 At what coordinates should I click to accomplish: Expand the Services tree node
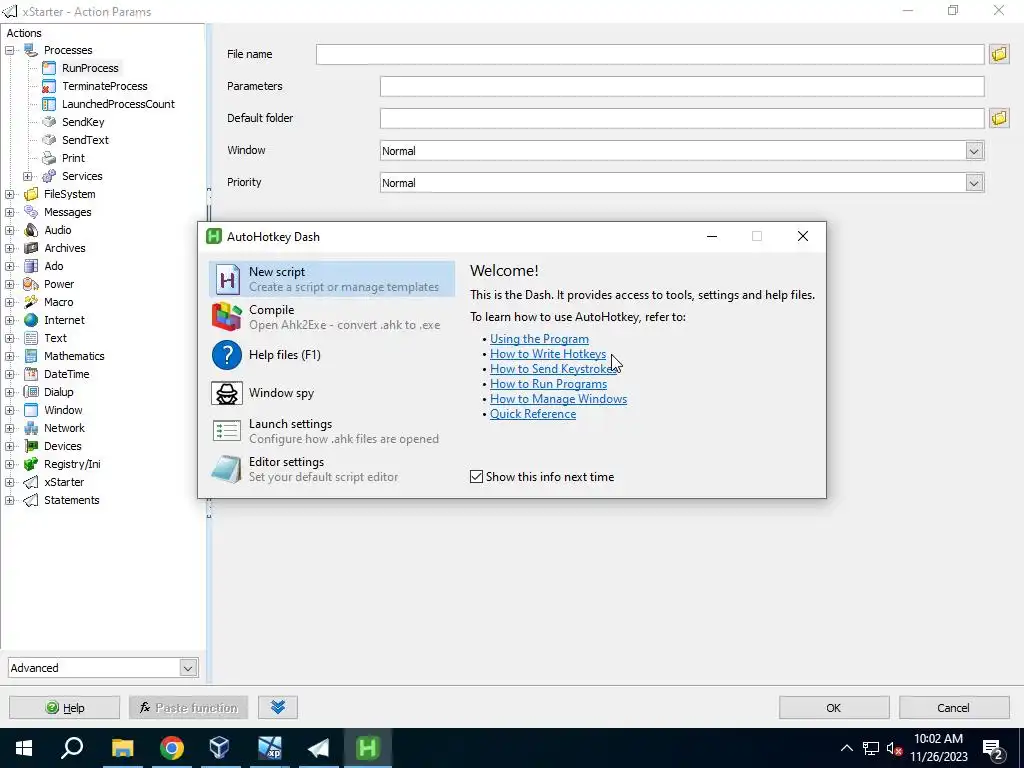[x=27, y=176]
